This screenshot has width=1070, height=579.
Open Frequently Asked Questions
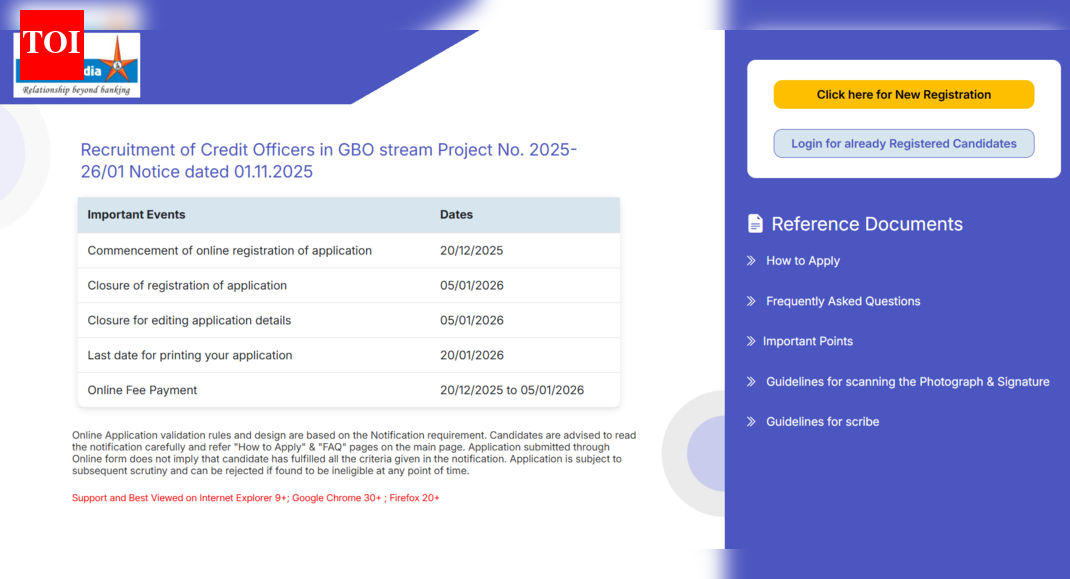click(842, 301)
